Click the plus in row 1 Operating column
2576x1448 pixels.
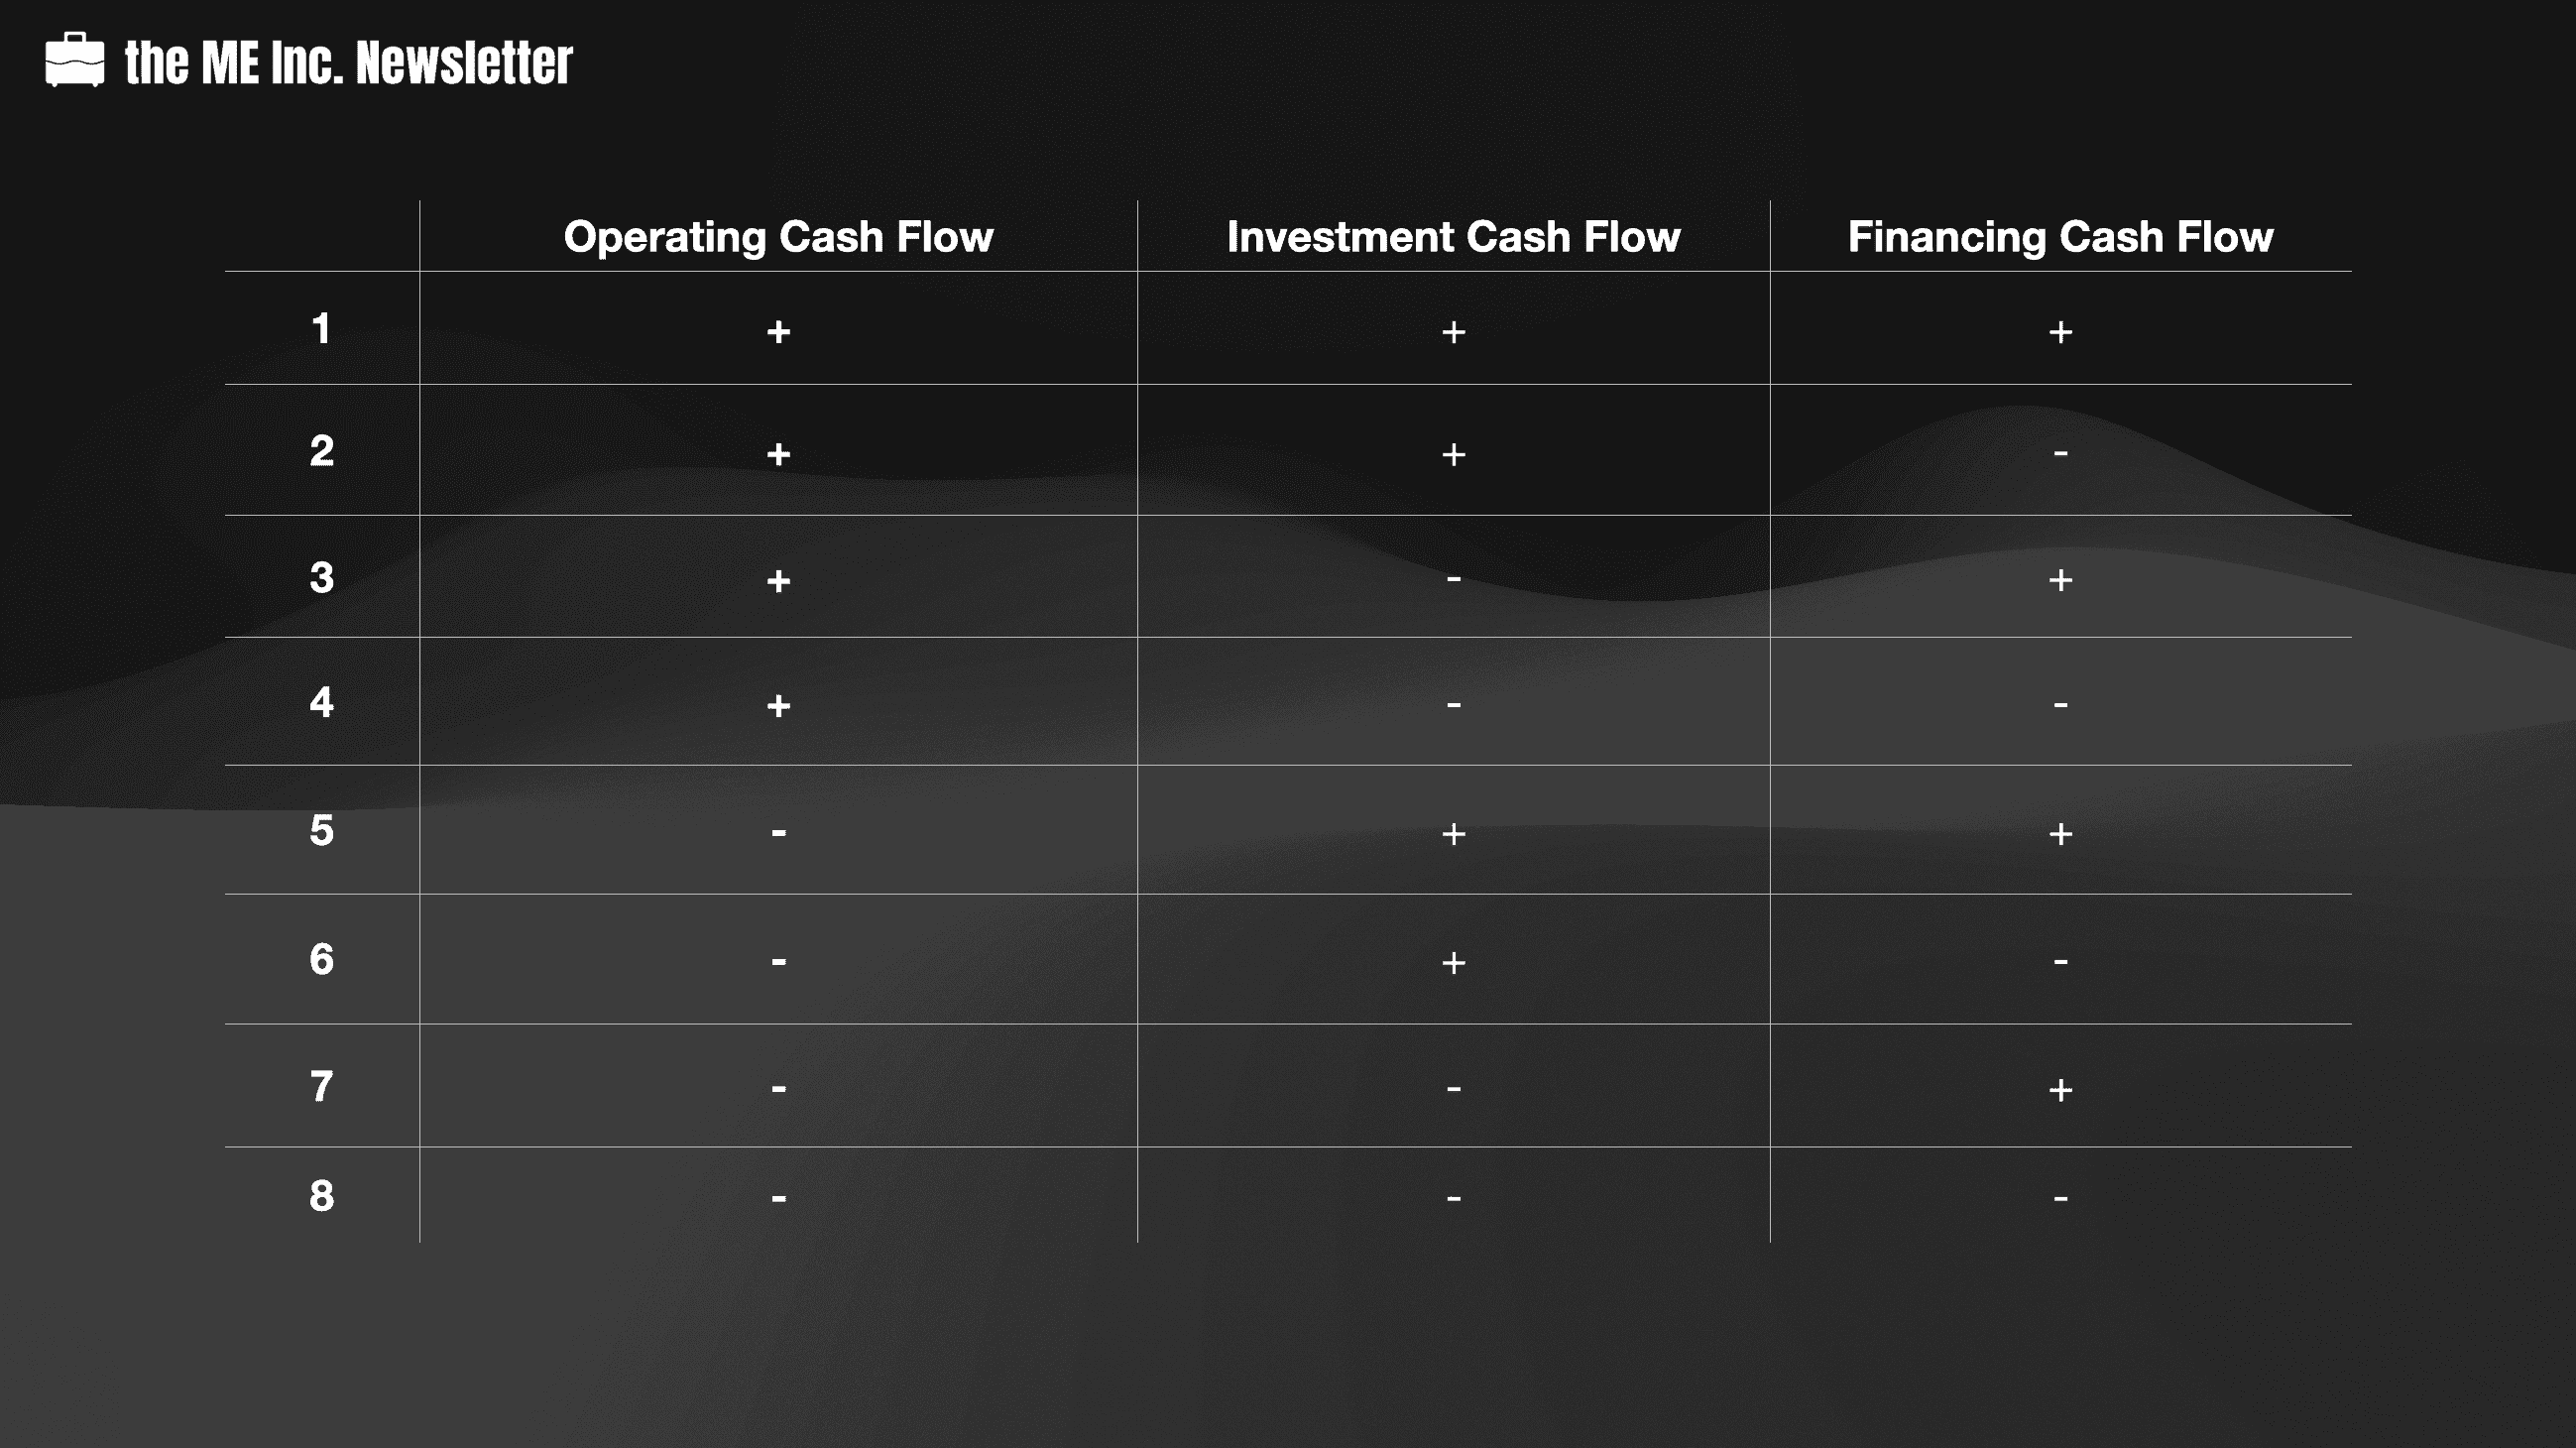coord(778,332)
